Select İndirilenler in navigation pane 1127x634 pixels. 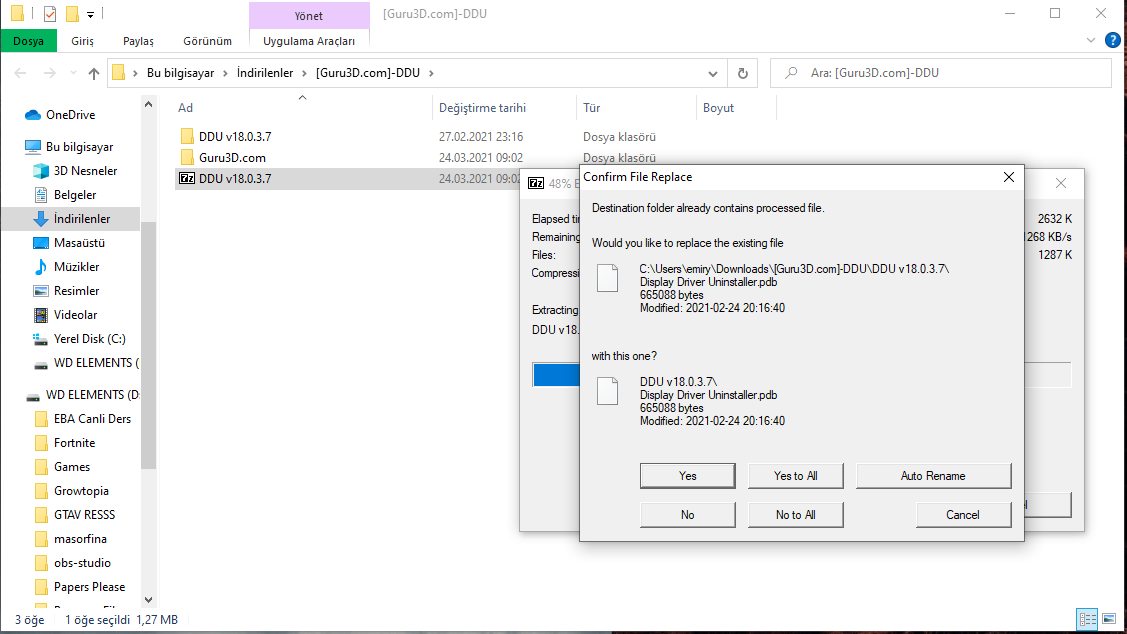click(x=81, y=219)
